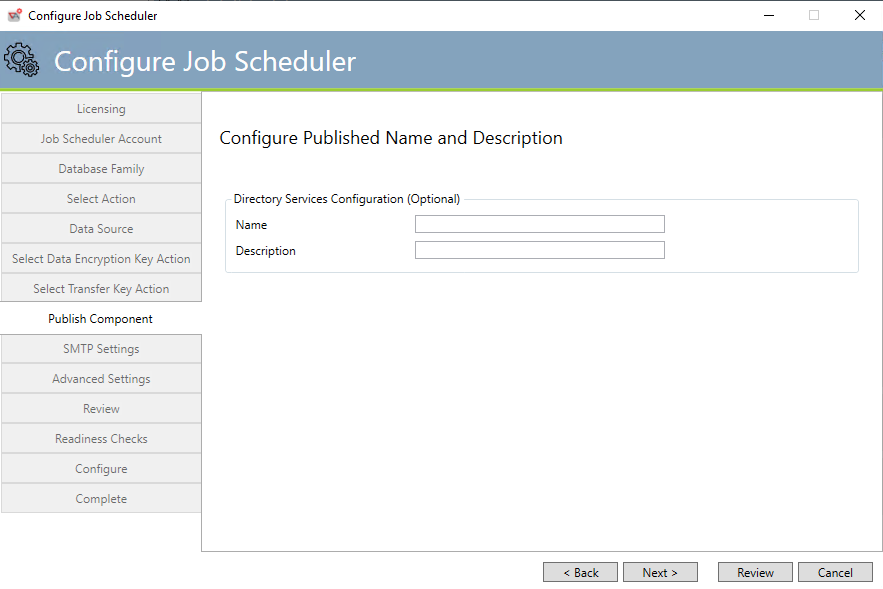
Task: Click Next to continue the wizard
Action: click(x=660, y=571)
